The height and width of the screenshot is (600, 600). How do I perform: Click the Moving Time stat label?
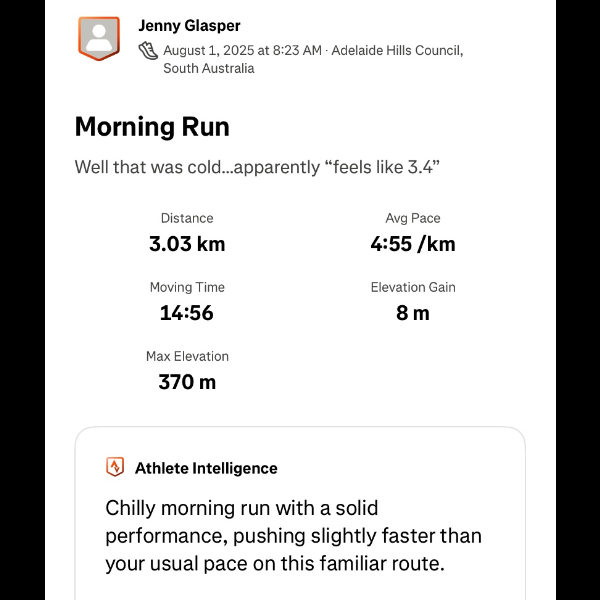[187, 287]
